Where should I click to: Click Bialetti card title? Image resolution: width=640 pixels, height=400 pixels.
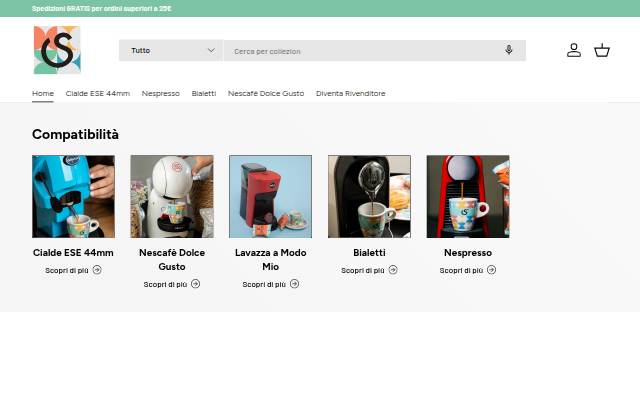coord(369,253)
